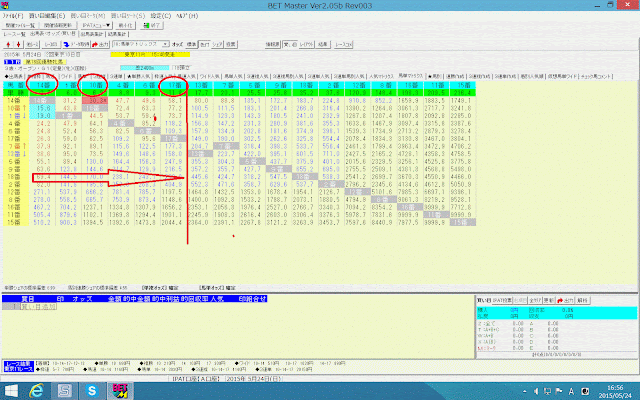The height and width of the screenshot is (400, 640).
Task: Open the 買い目マーク(M) menu
Action: point(88,16)
